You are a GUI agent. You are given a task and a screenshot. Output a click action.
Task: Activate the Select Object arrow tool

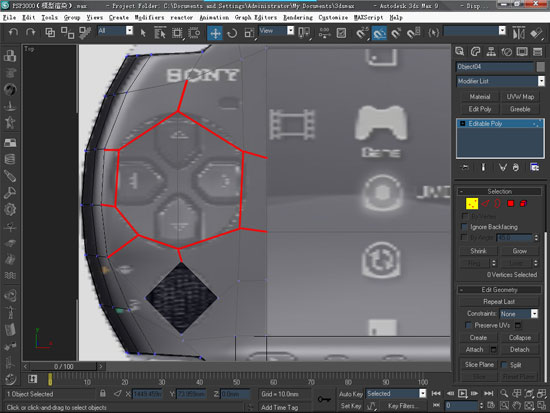pos(143,33)
